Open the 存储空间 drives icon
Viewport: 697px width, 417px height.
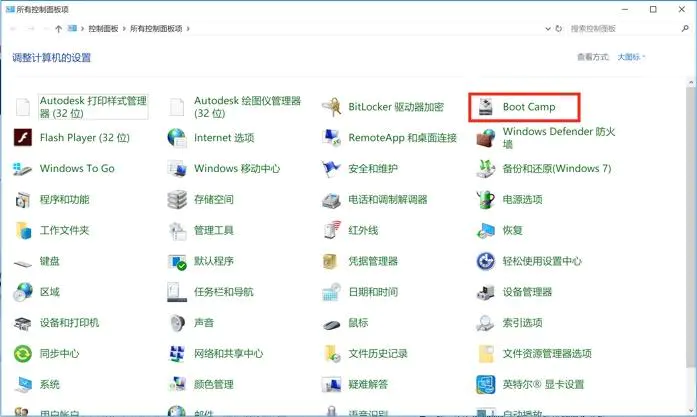click(x=177, y=200)
